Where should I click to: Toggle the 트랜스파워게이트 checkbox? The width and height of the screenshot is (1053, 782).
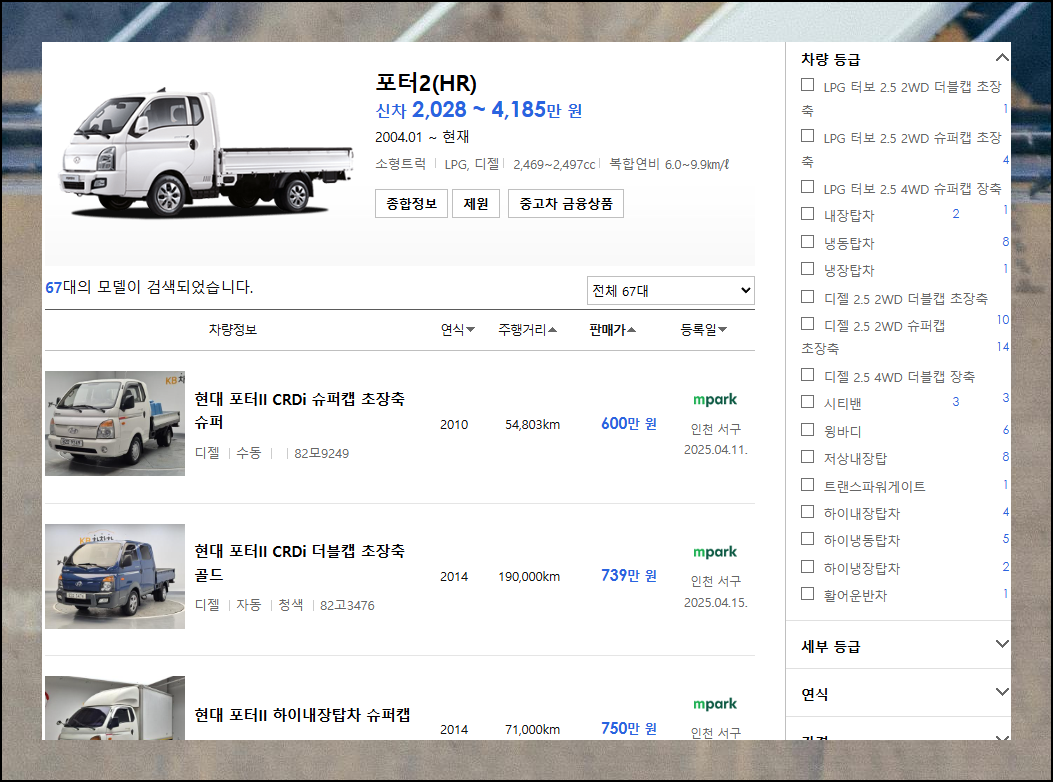tap(808, 485)
